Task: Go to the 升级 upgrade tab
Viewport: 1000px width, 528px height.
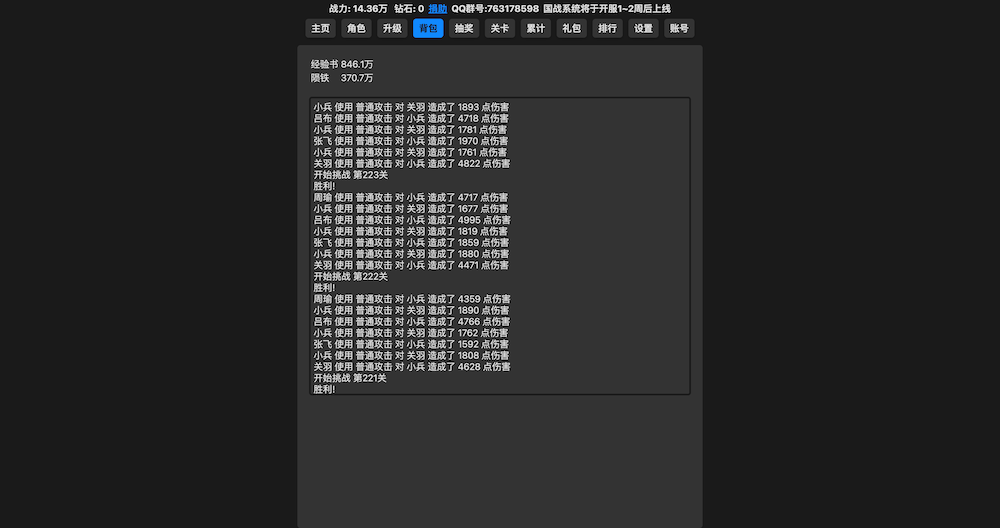Action: point(392,28)
